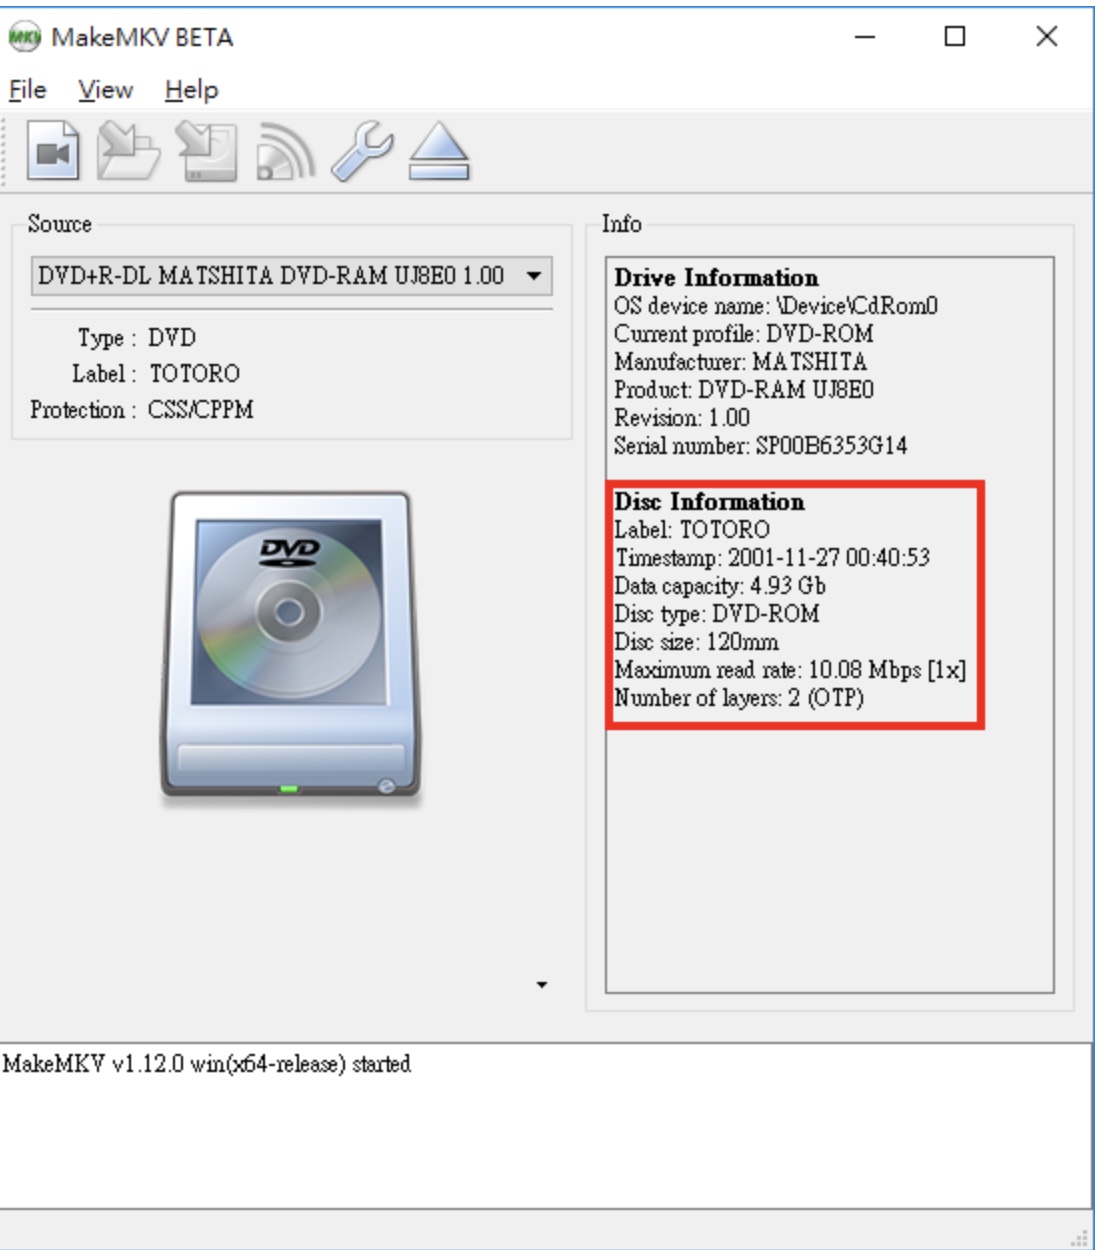Click the Label value 'TOTORO' in Source
The width and height of the screenshot is (1104, 1250).
click(x=194, y=374)
